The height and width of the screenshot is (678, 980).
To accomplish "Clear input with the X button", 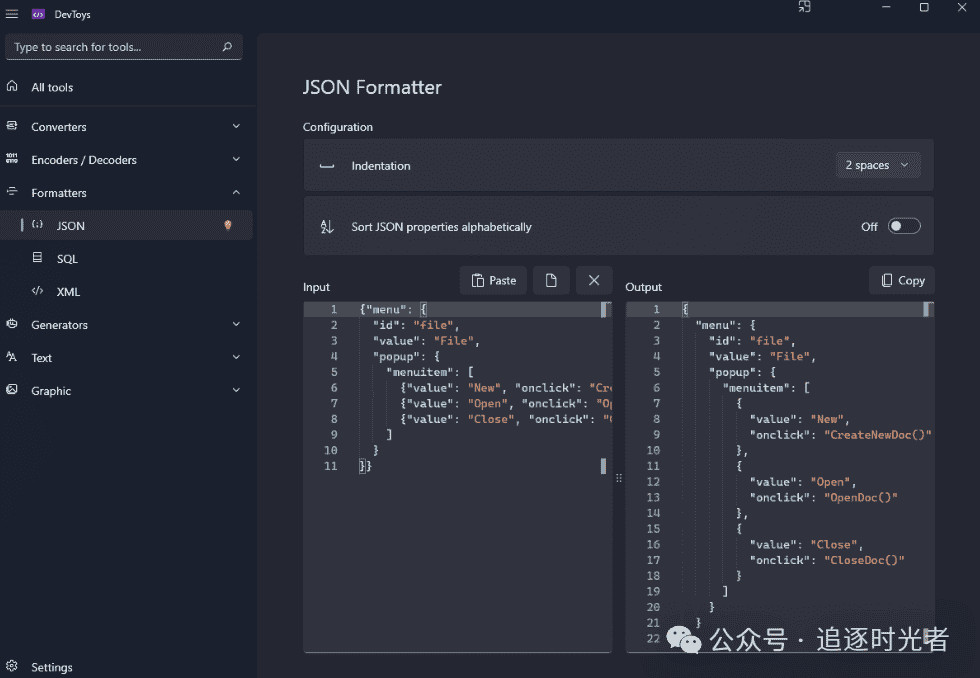I will click(594, 281).
